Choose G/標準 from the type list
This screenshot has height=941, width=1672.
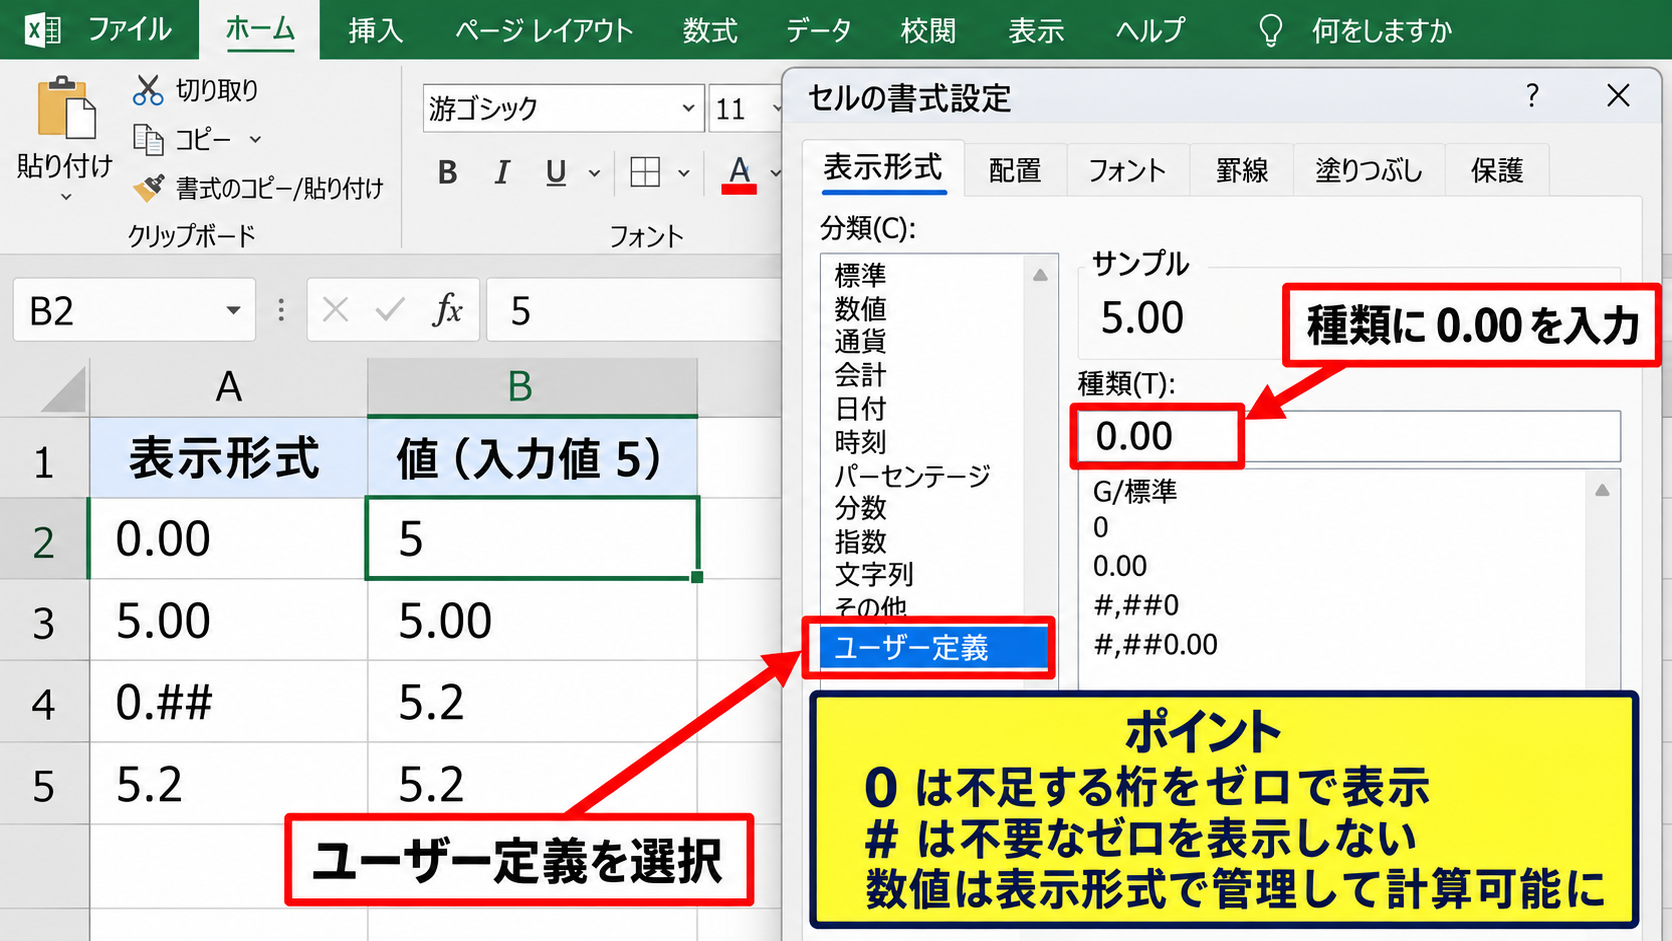tap(1135, 491)
